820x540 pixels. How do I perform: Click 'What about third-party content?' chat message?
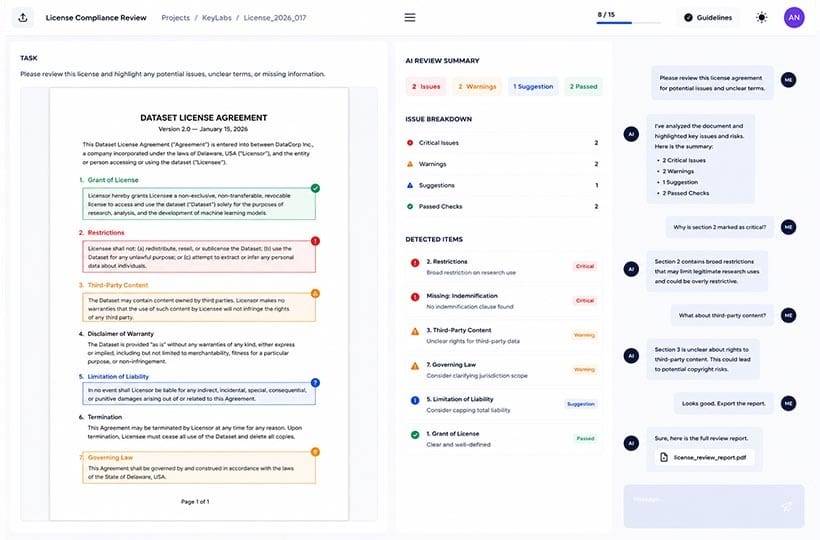point(722,315)
